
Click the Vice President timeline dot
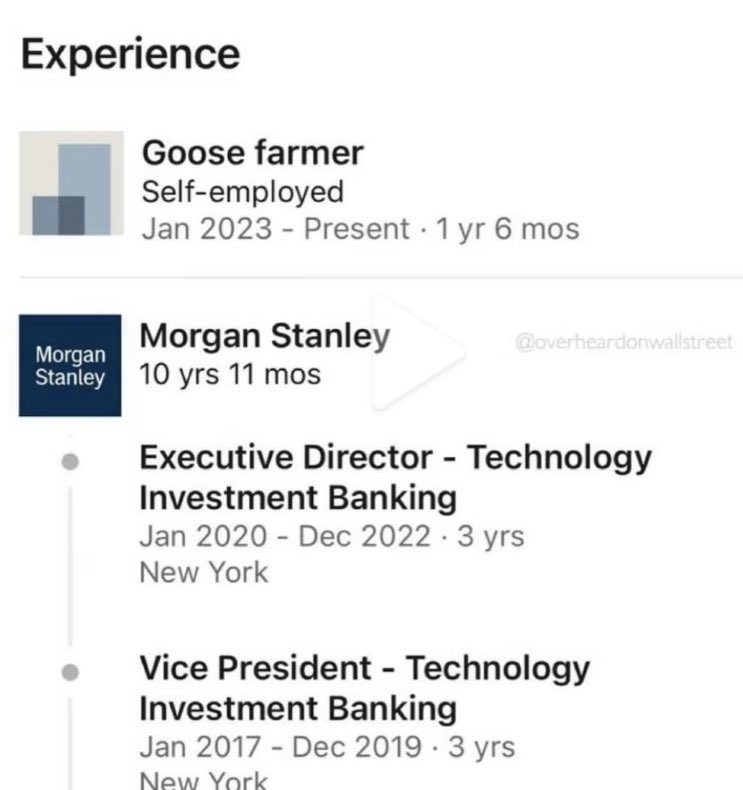(70, 672)
